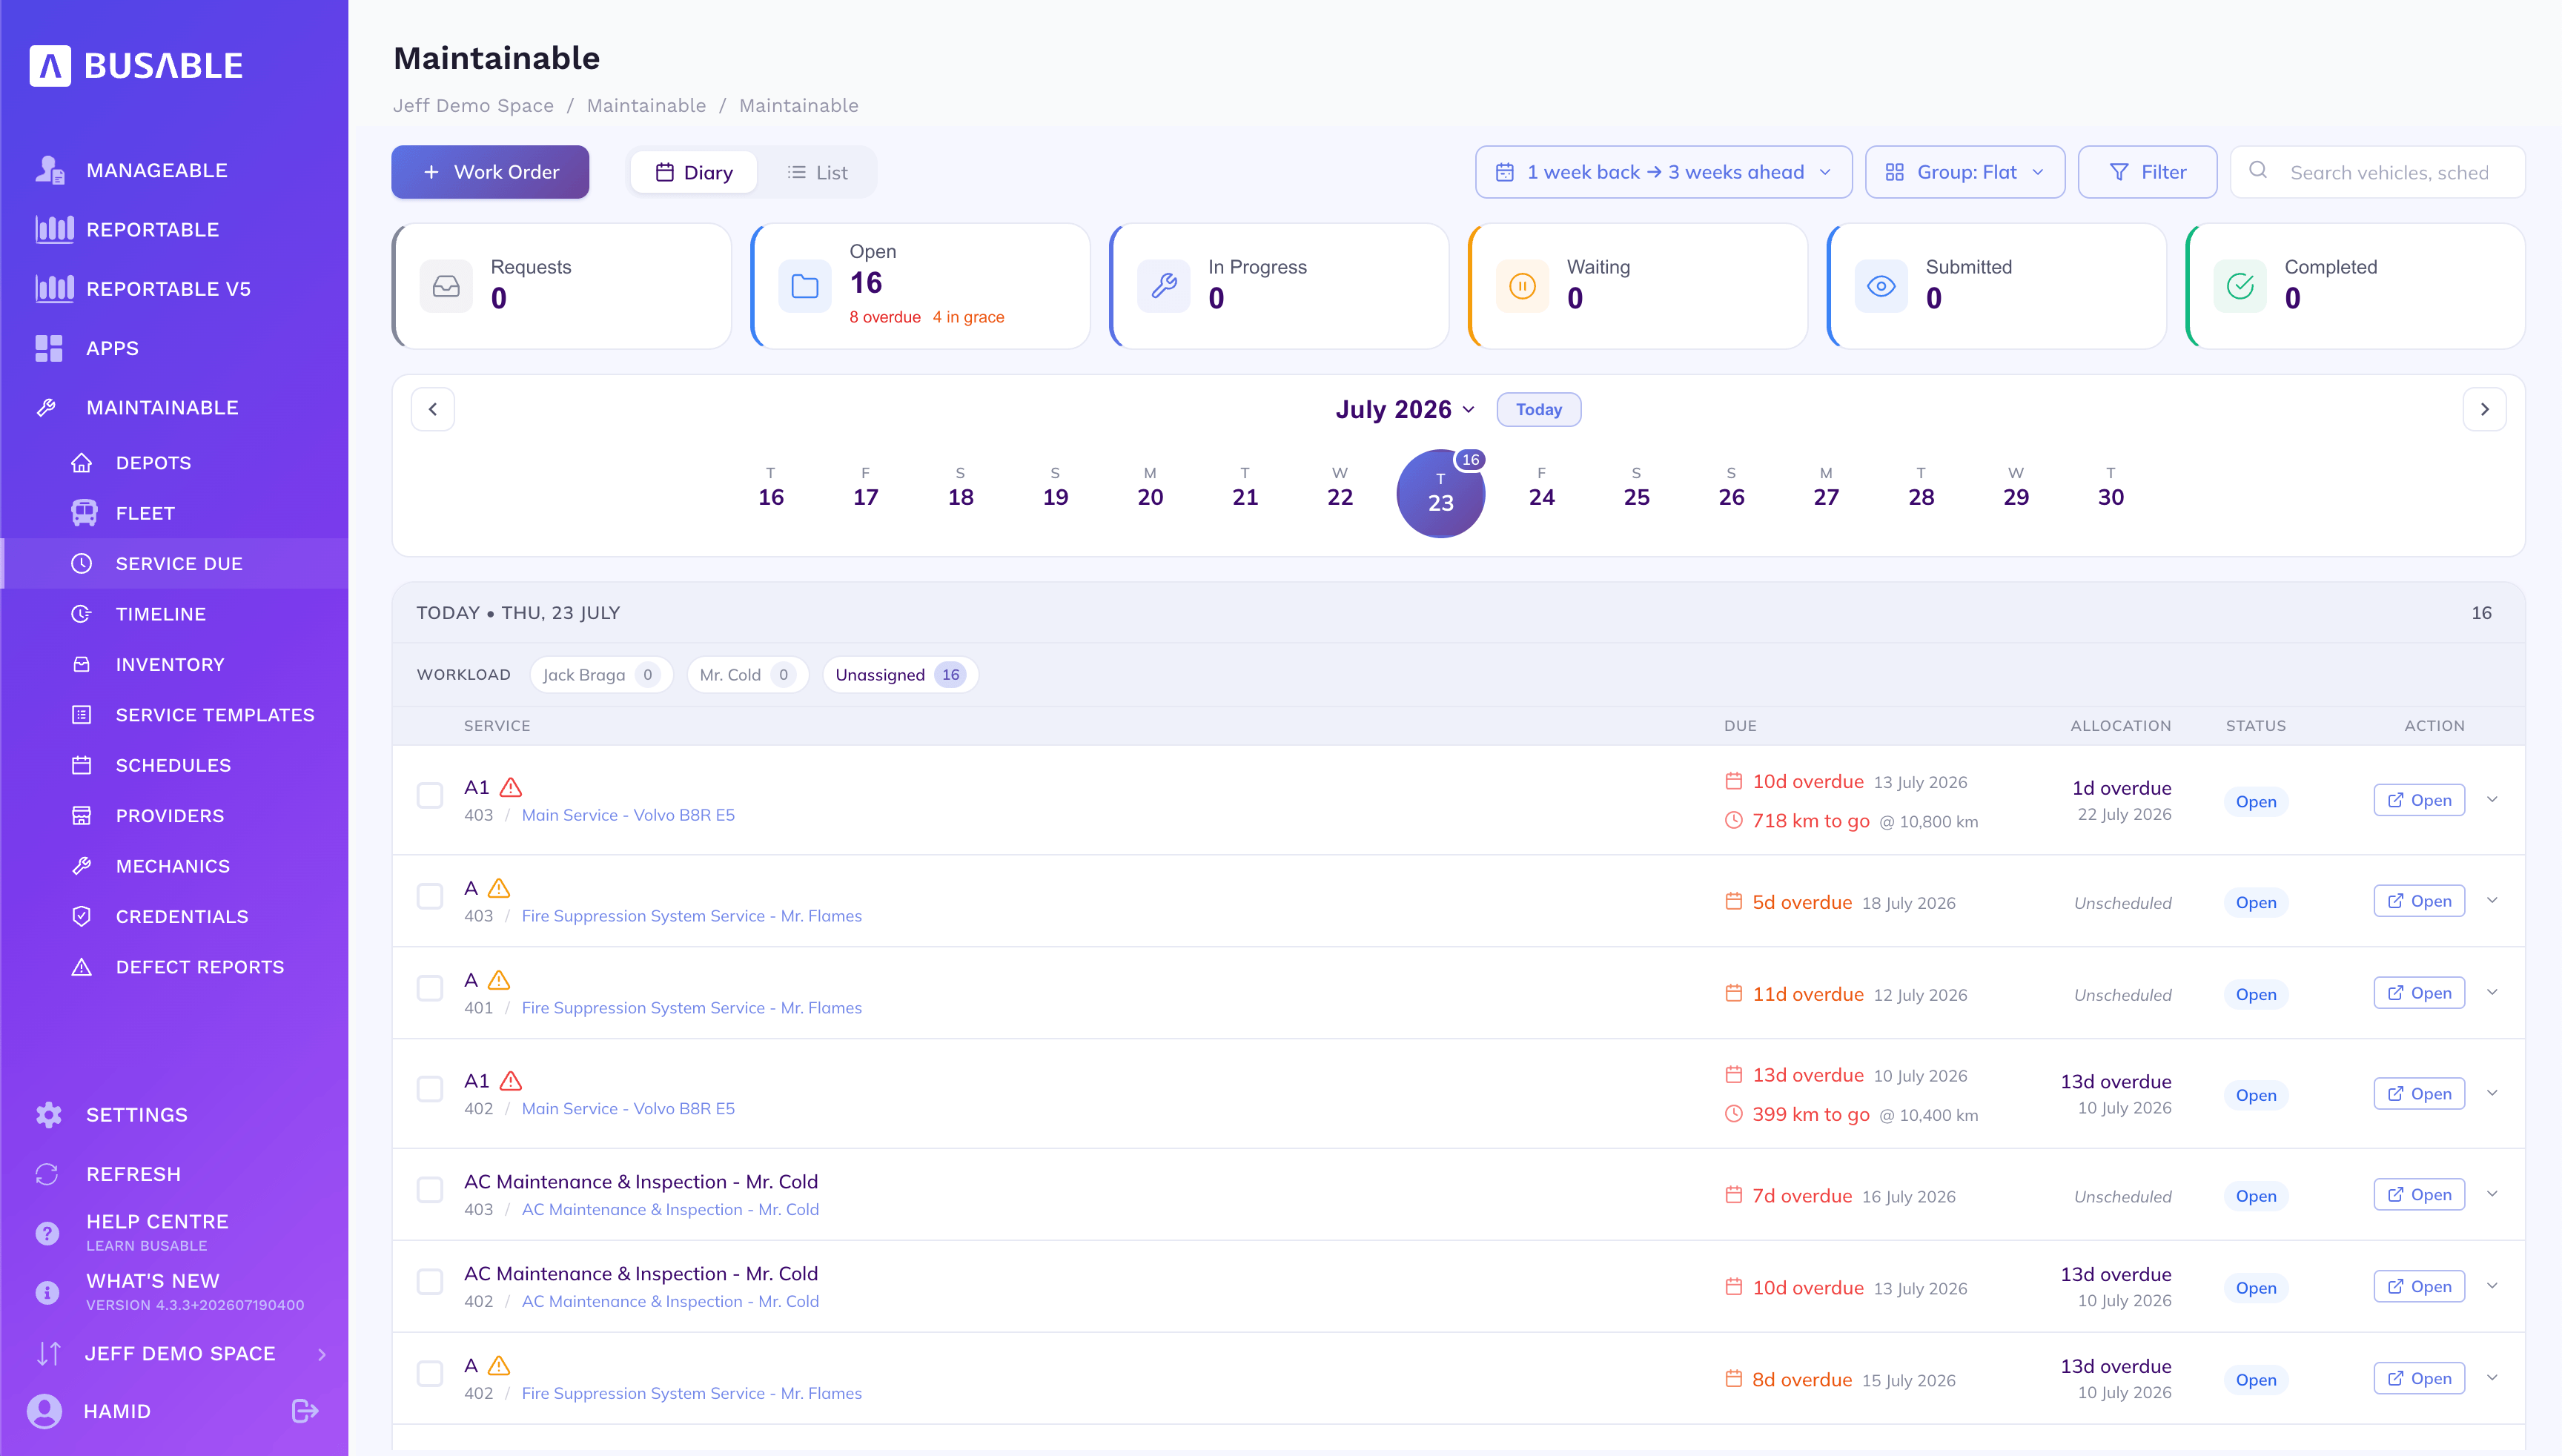
Task: Tick checkbox for A1 402 Main Service row
Action: (430, 1090)
